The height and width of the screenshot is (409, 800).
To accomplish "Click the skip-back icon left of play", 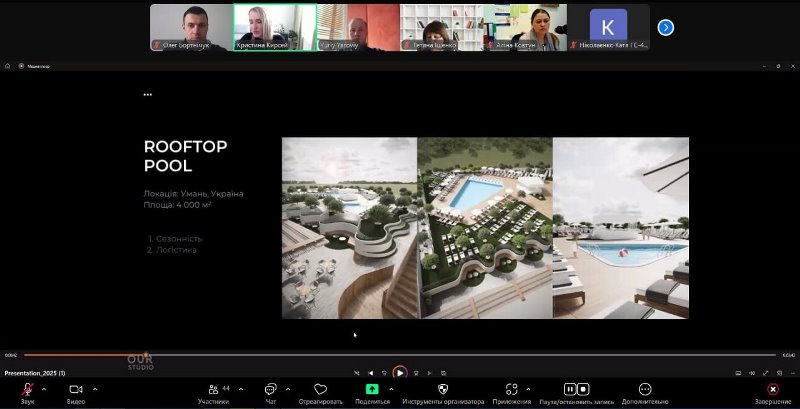I will 384,373.
